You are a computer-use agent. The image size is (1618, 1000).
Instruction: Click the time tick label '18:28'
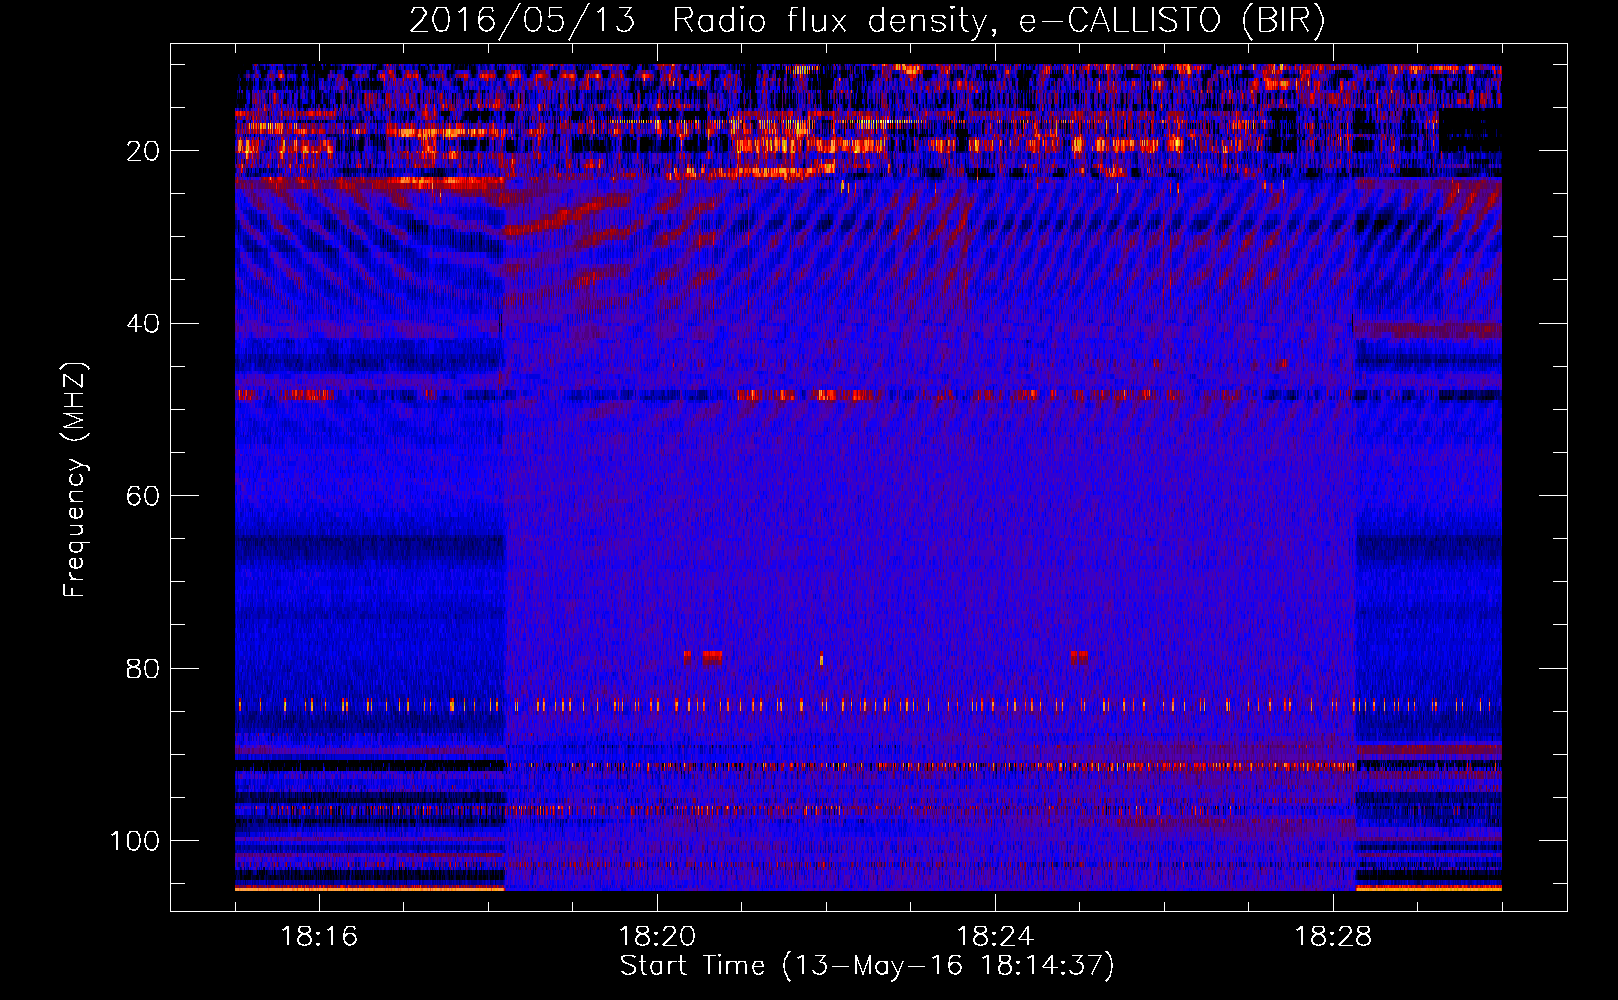(x=1333, y=937)
